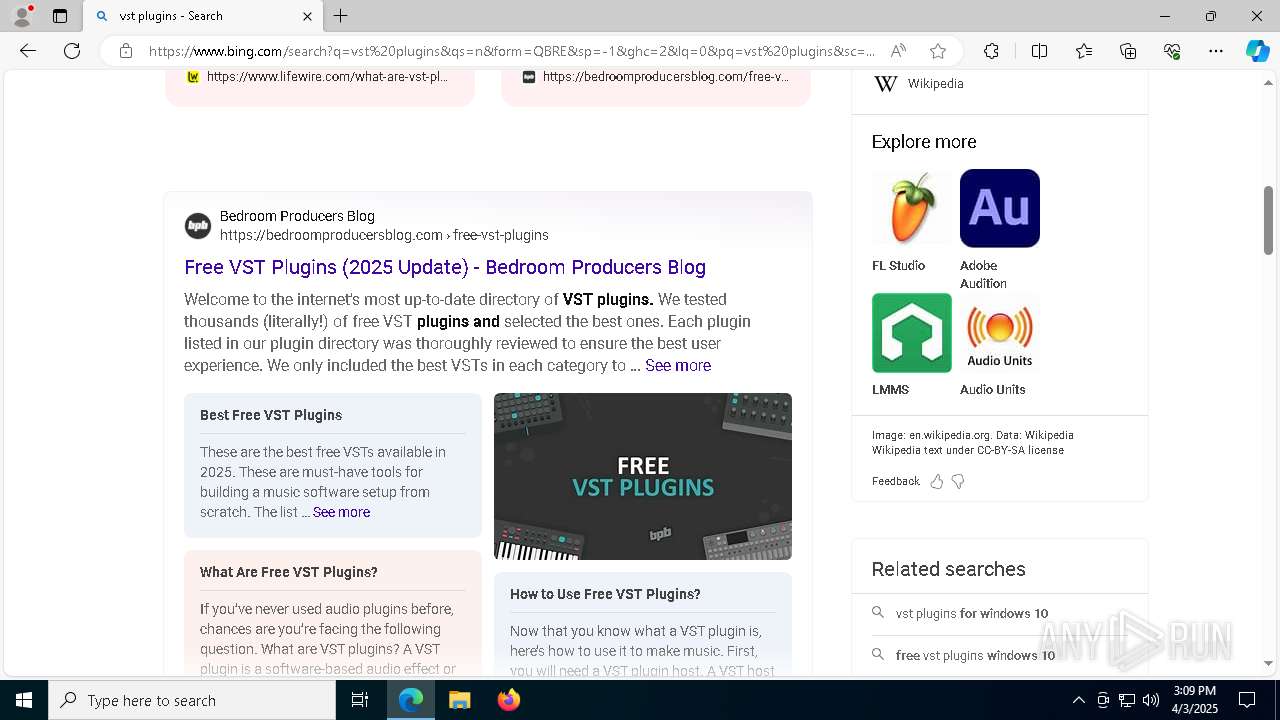
Task: Launch the Copilot sidebar
Action: pos(1257,51)
